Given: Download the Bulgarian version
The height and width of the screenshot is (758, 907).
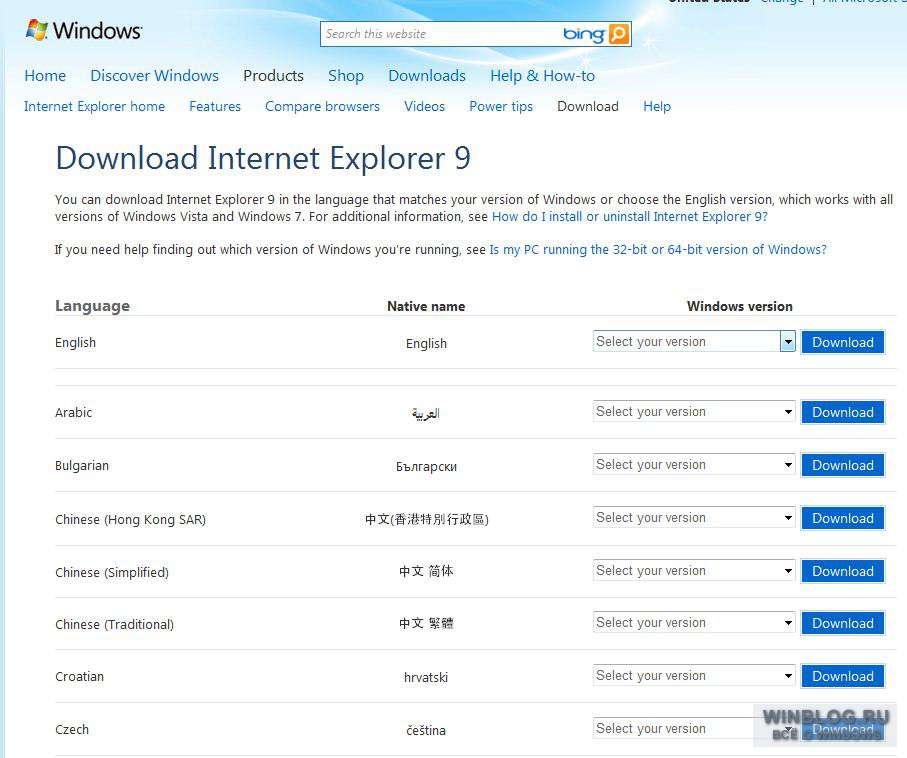Looking at the screenshot, I should coord(843,465).
